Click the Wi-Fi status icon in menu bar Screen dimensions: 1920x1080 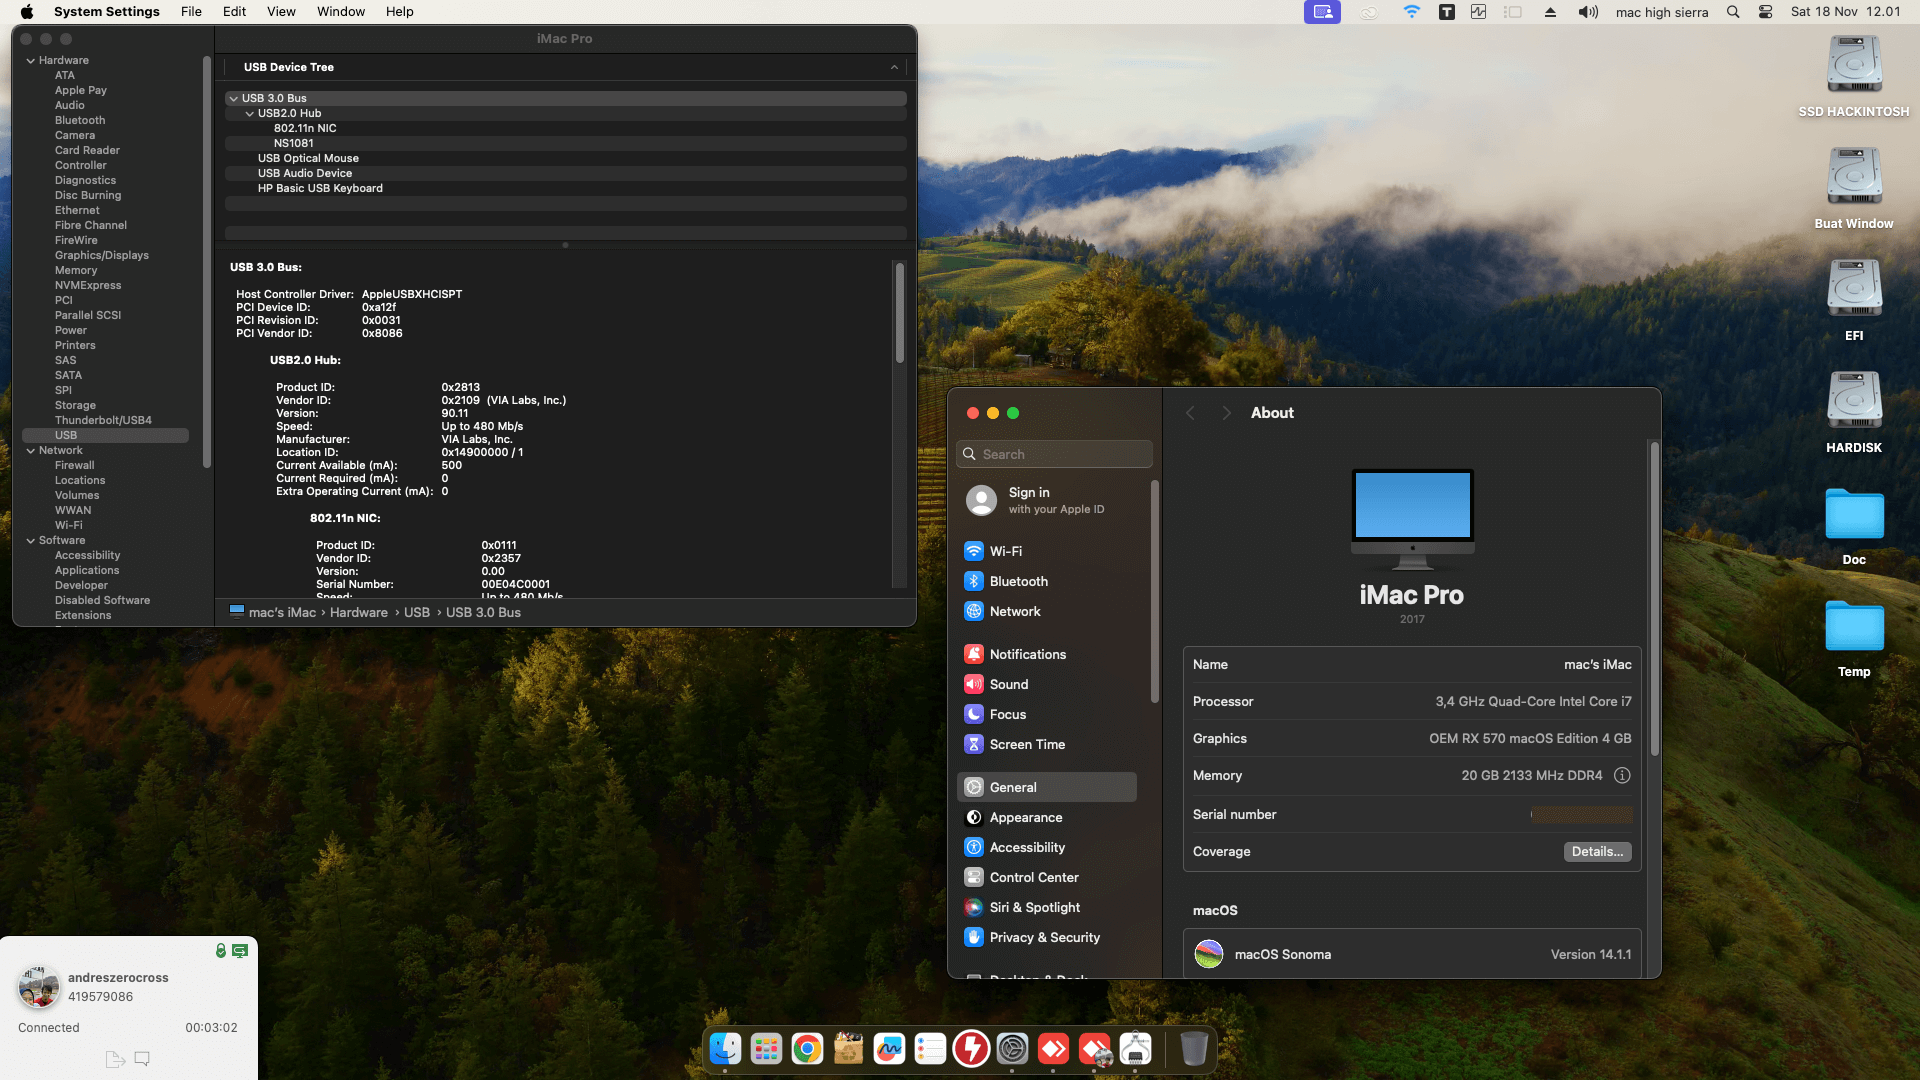point(1411,12)
